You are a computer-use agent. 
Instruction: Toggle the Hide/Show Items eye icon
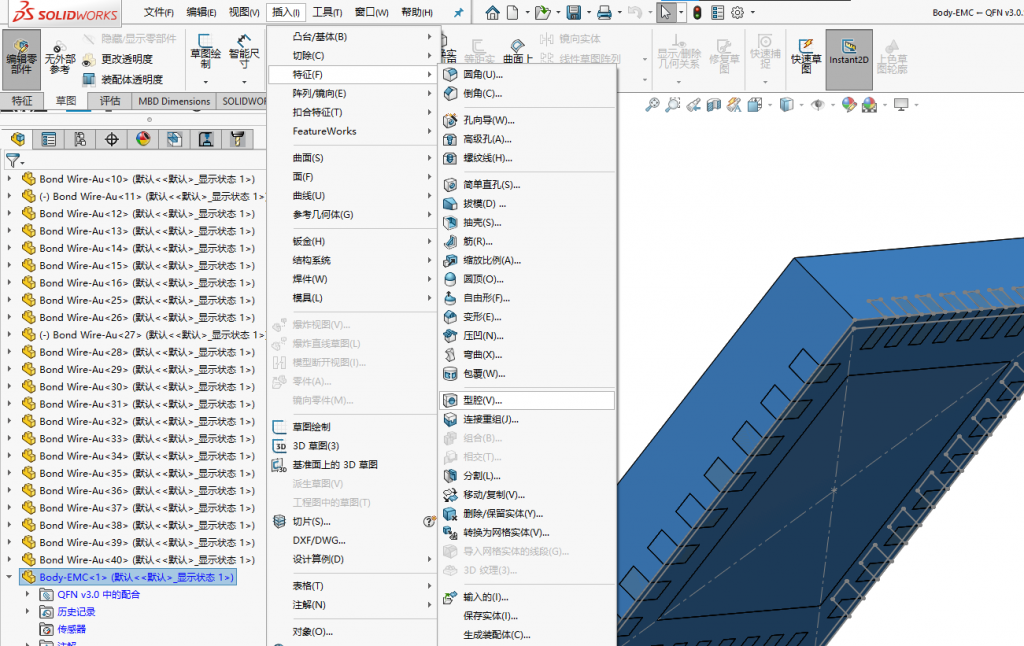817,105
